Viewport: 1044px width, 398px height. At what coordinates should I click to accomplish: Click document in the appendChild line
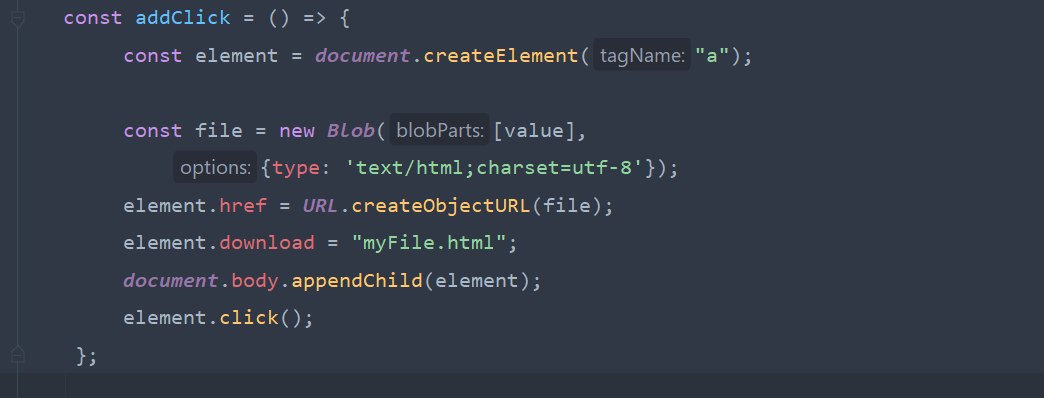pos(171,280)
